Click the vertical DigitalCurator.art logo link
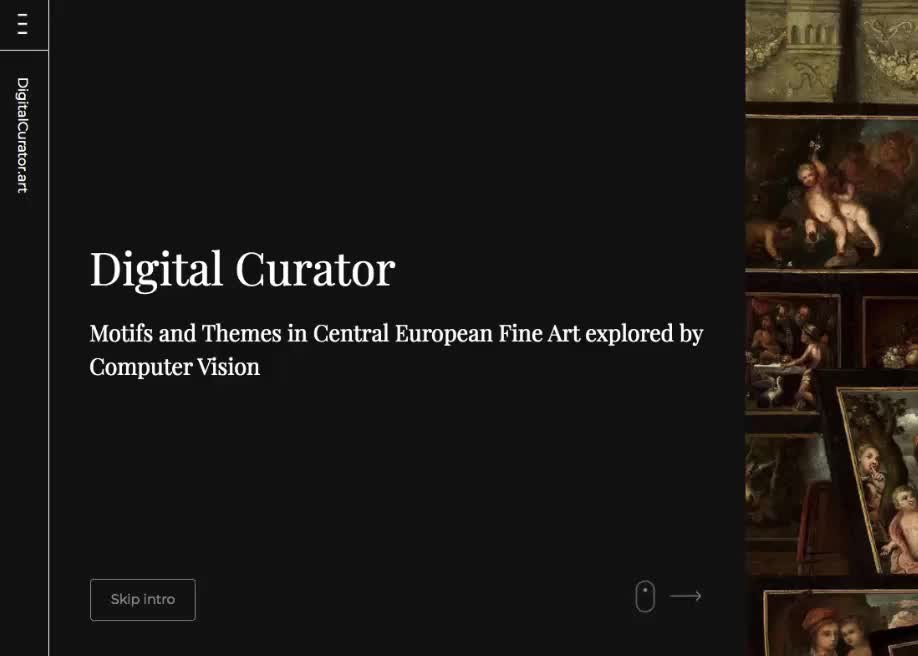 click(23, 135)
